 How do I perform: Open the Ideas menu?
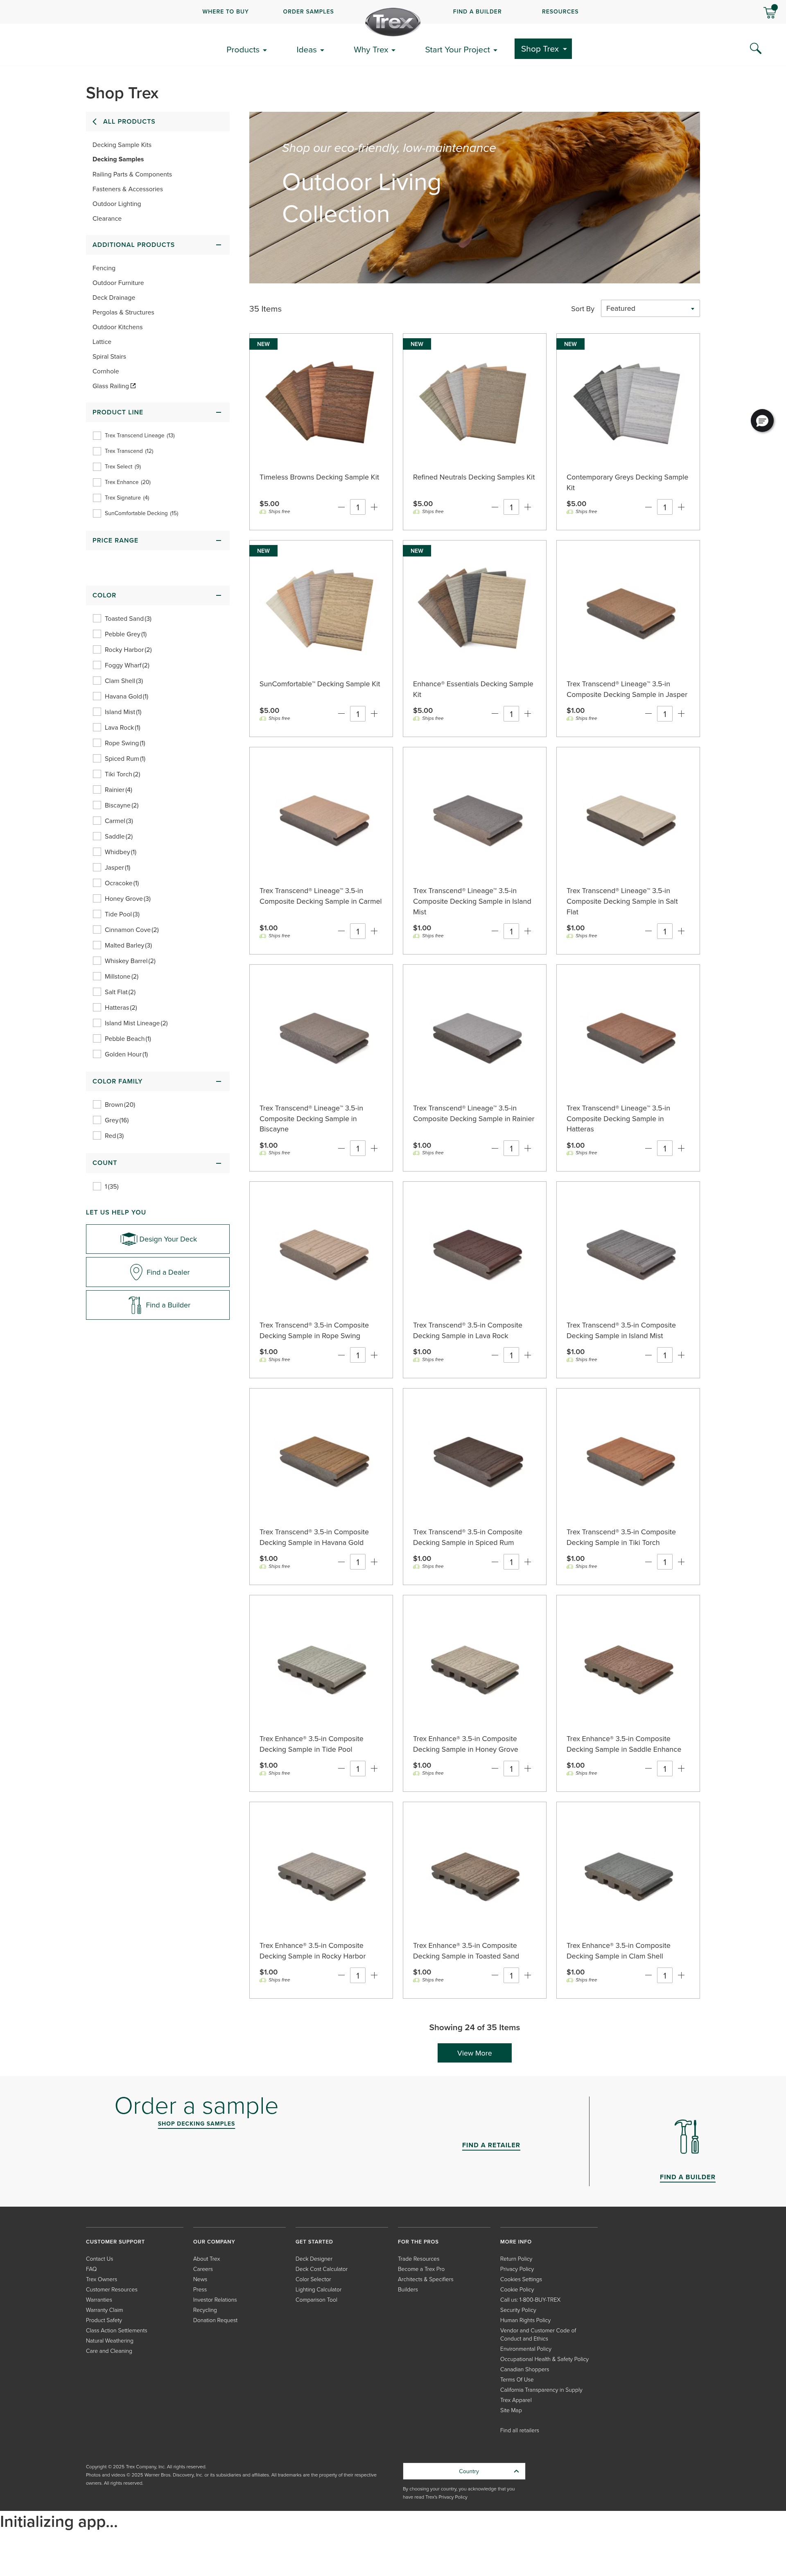click(310, 49)
